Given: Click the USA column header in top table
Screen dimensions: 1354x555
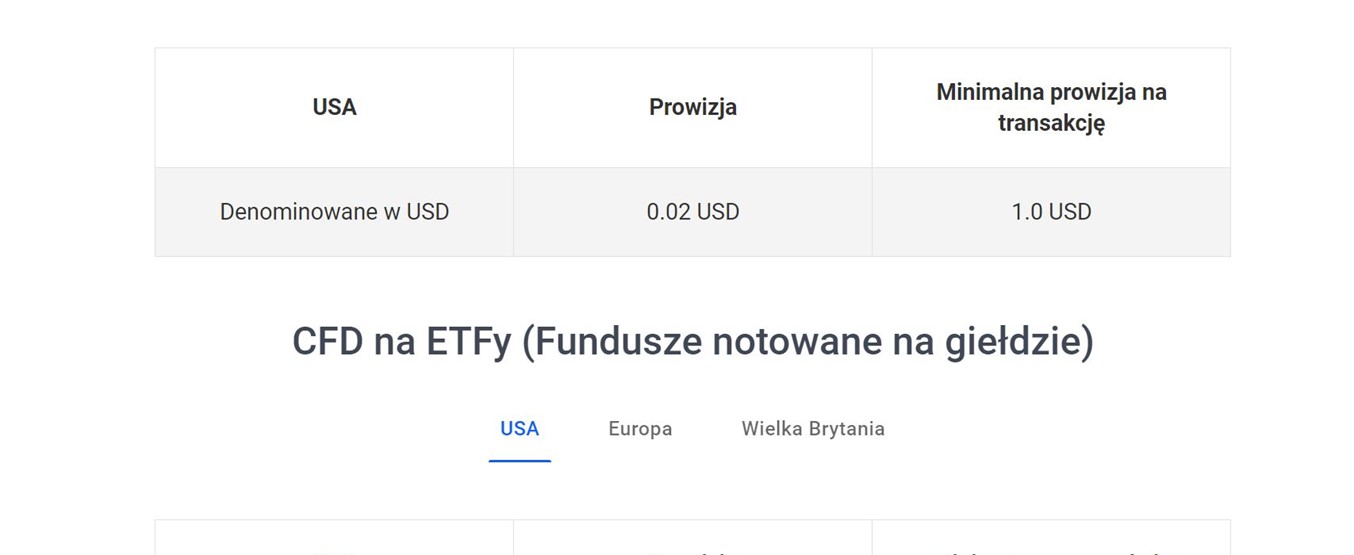Looking at the screenshot, I should coord(334,107).
